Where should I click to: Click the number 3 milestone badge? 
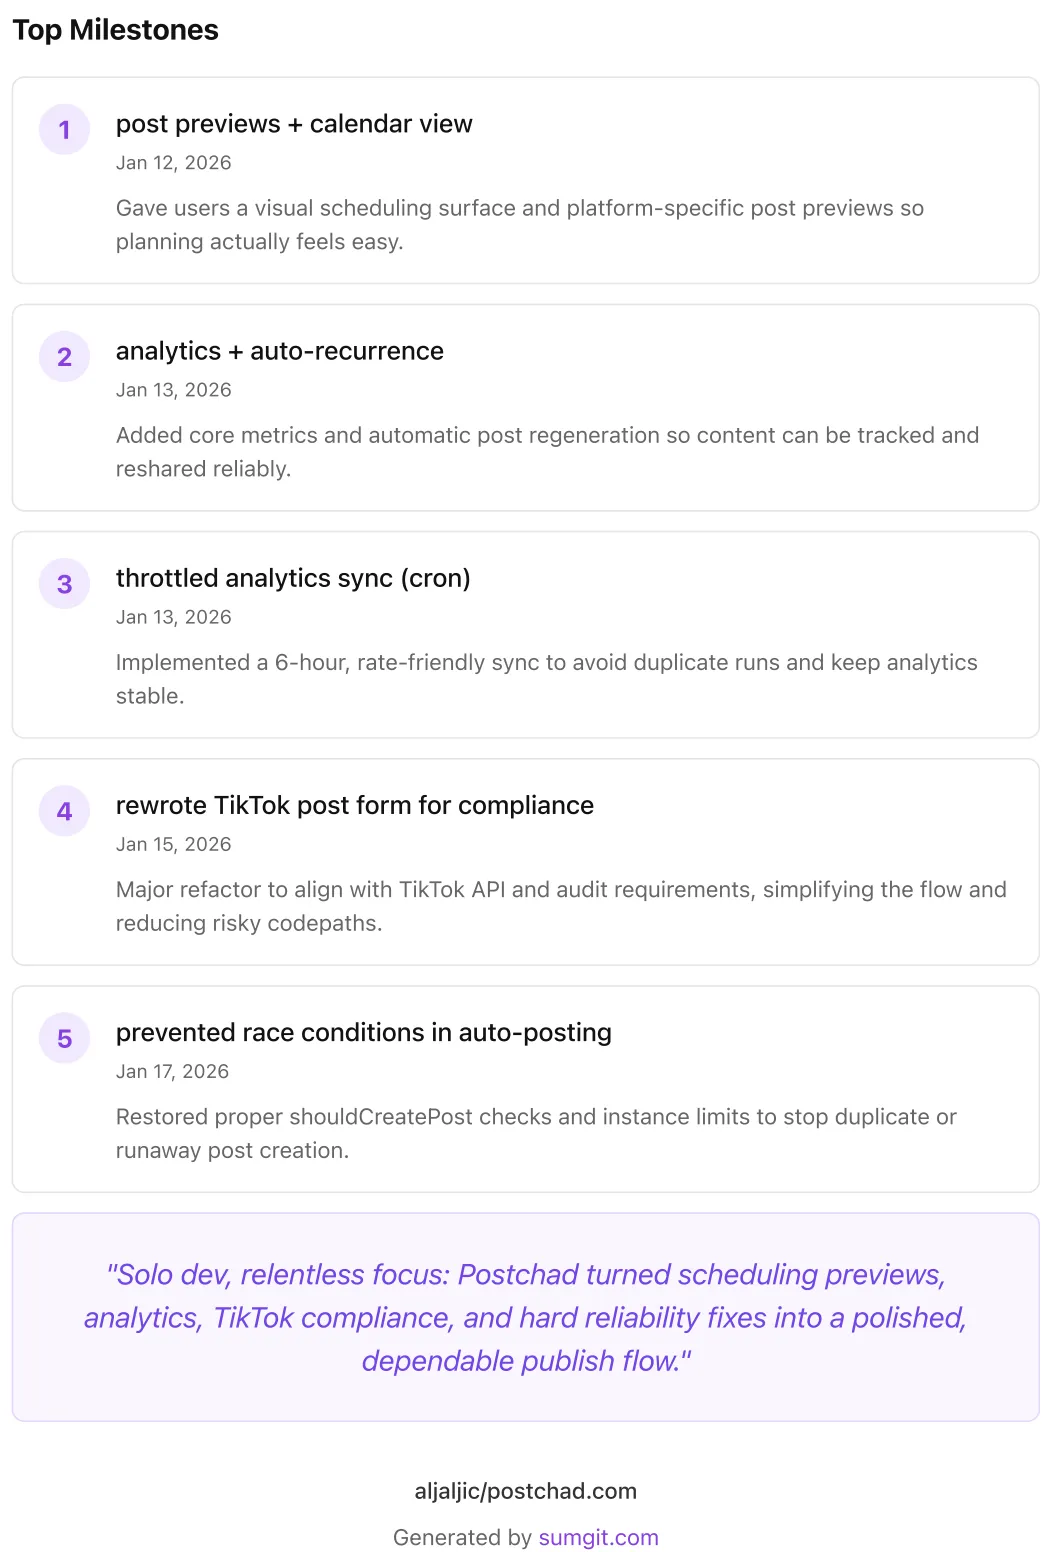pos(64,584)
